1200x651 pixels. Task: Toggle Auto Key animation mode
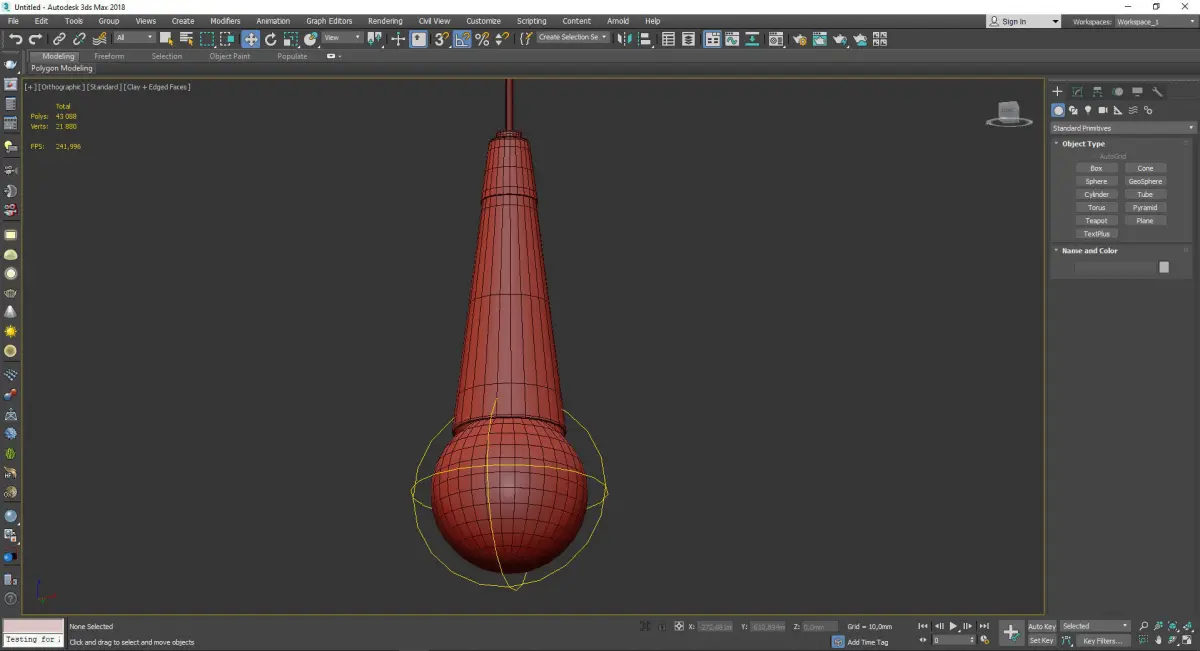[1042, 626]
